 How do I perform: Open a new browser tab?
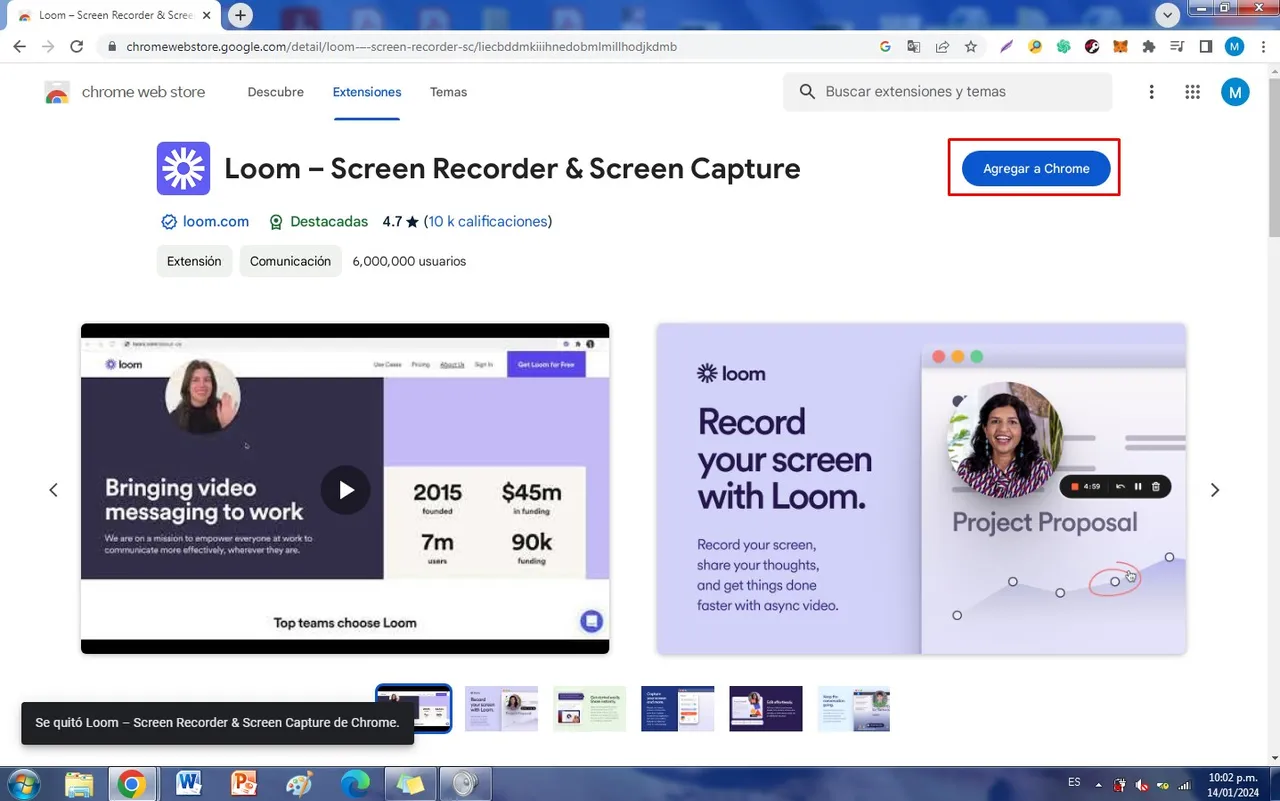(x=240, y=15)
